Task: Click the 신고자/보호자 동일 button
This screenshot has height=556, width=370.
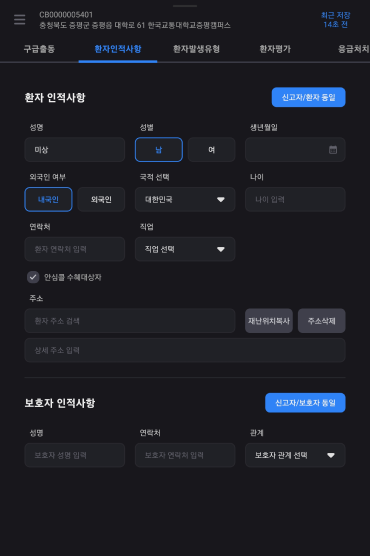Action: [x=305, y=403]
